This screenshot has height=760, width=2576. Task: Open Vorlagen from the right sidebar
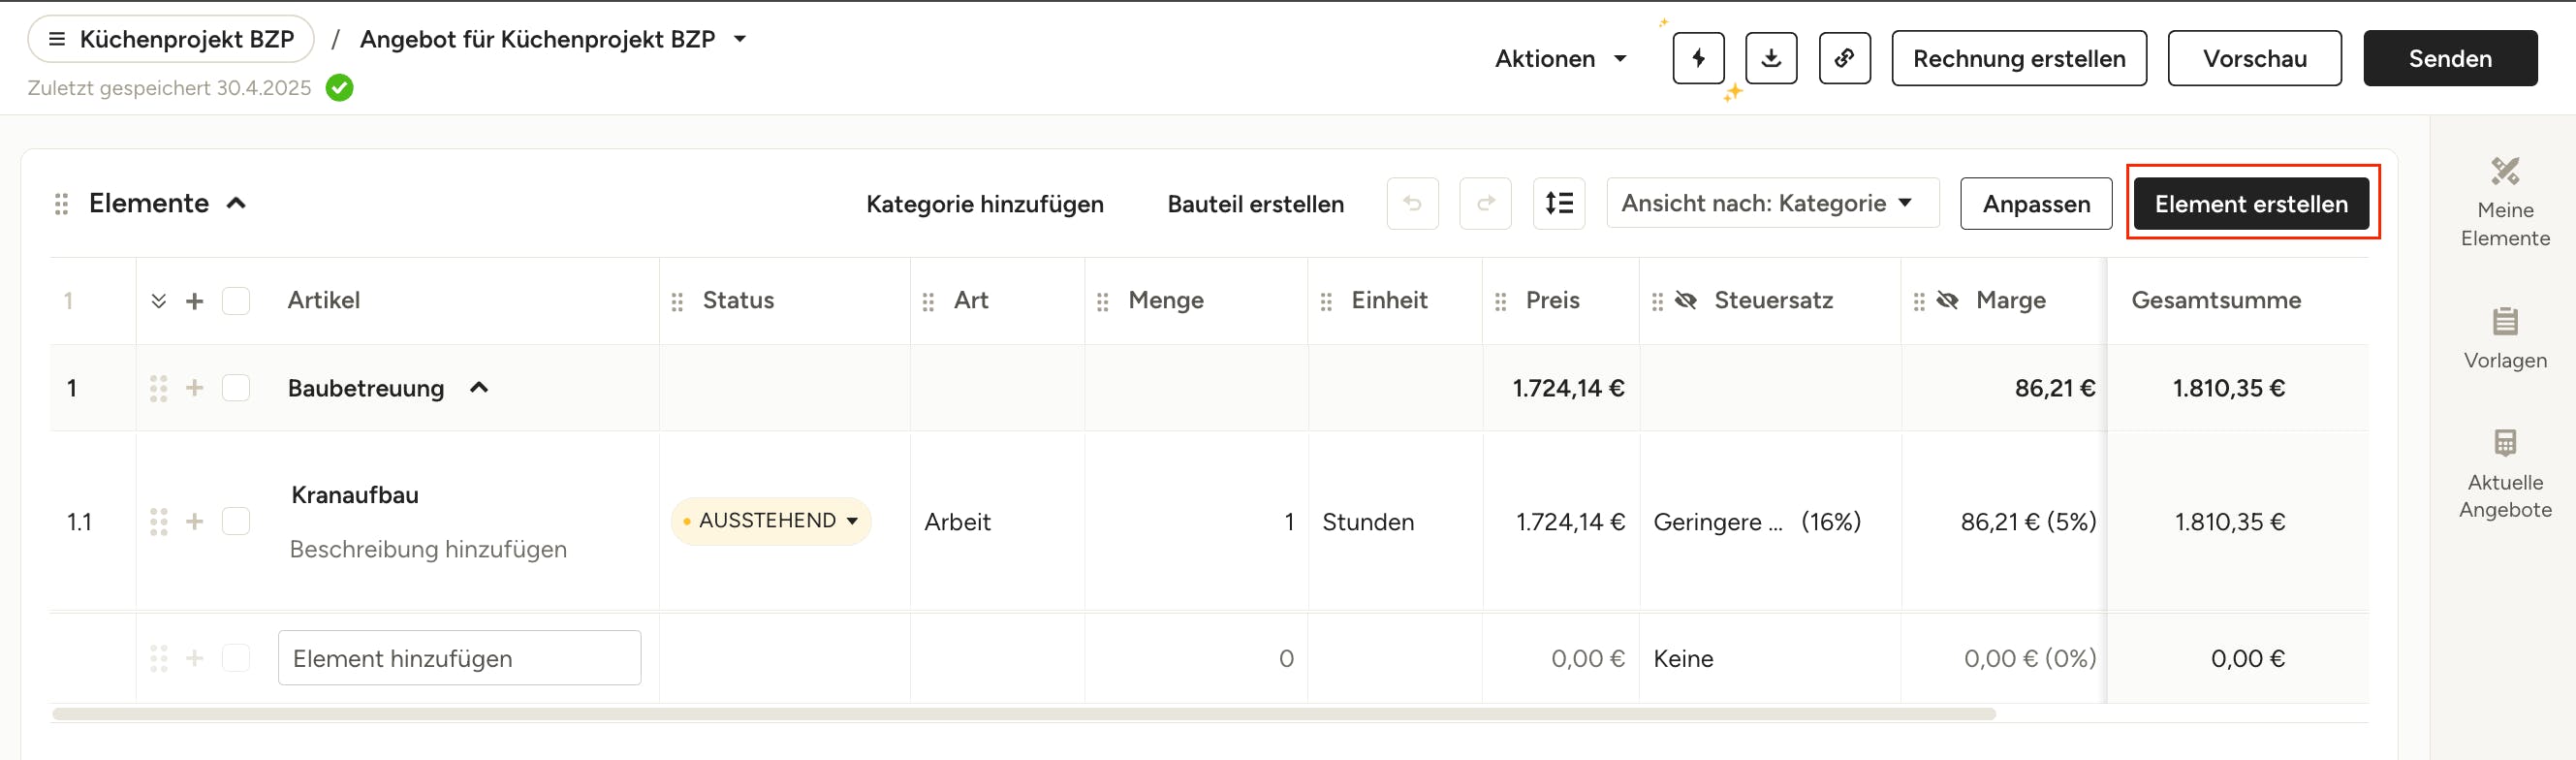[2505, 339]
